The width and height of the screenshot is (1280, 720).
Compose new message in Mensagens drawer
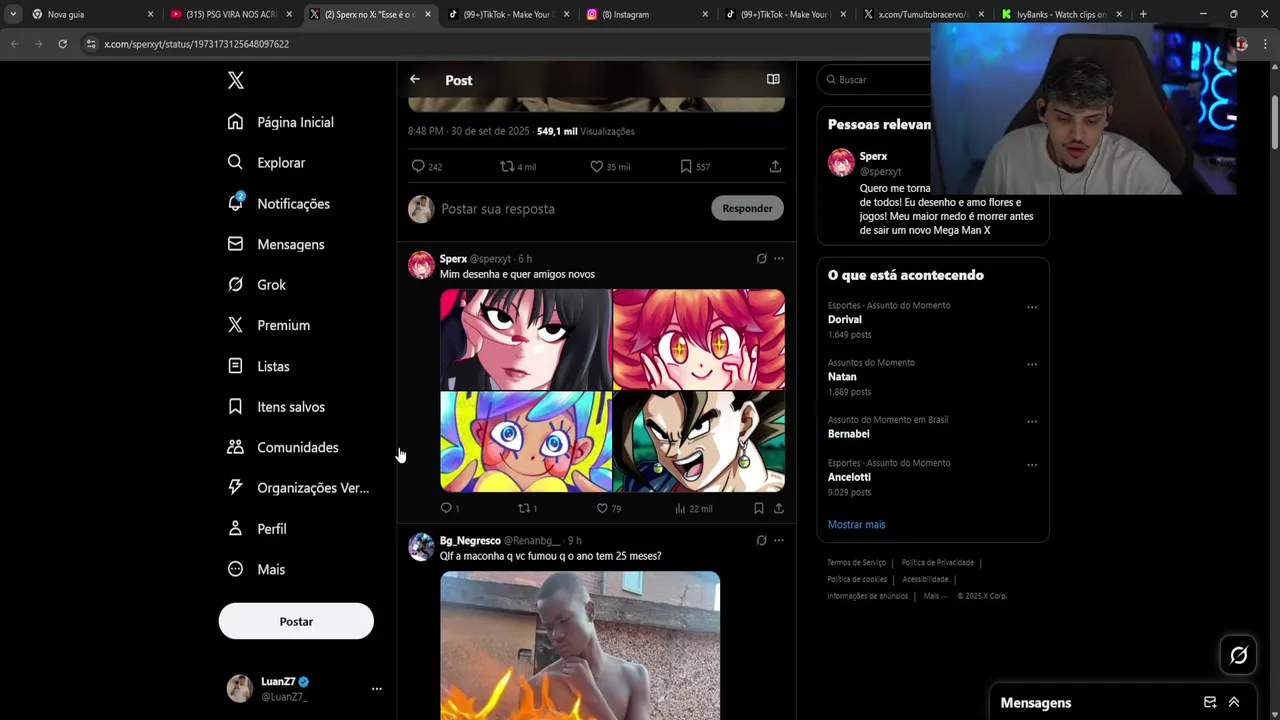pyautogui.click(x=1210, y=702)
